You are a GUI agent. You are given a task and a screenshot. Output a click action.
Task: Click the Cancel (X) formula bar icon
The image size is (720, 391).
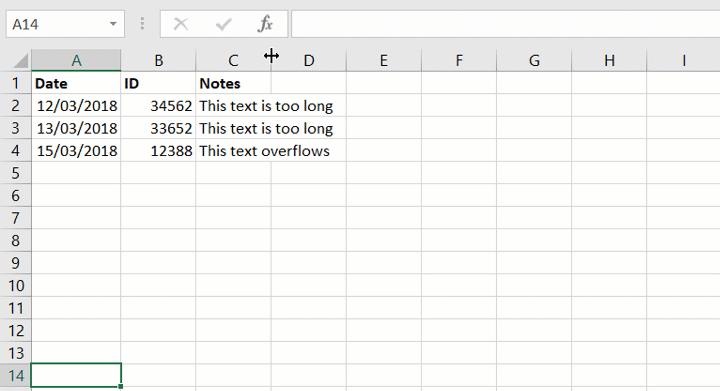[x=181, y=24]
